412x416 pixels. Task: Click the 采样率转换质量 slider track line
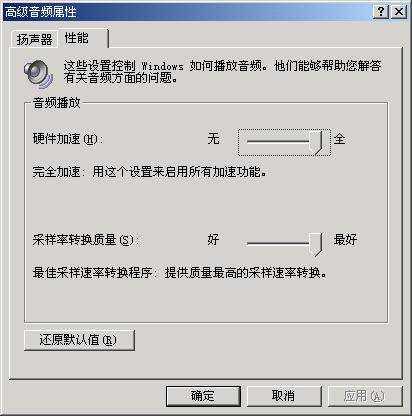coord(278,243)
